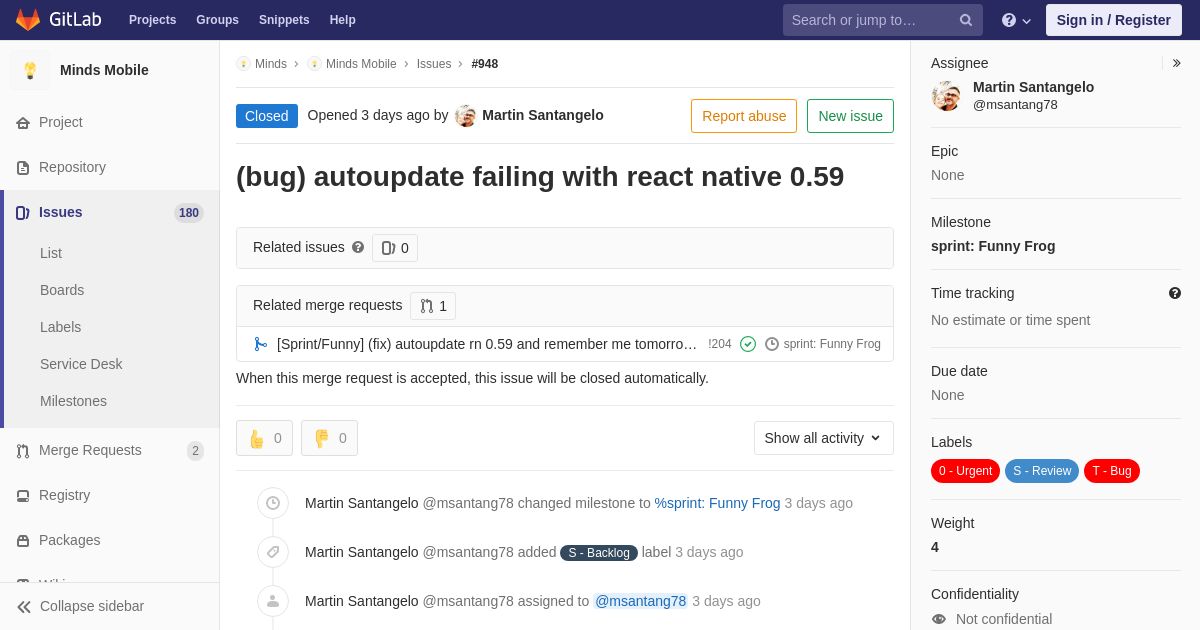Image resolution: width=1200 pixels, height=630 pixels.
Task: Click the assignee user icon in activity
Action: [x=273, y=601]
